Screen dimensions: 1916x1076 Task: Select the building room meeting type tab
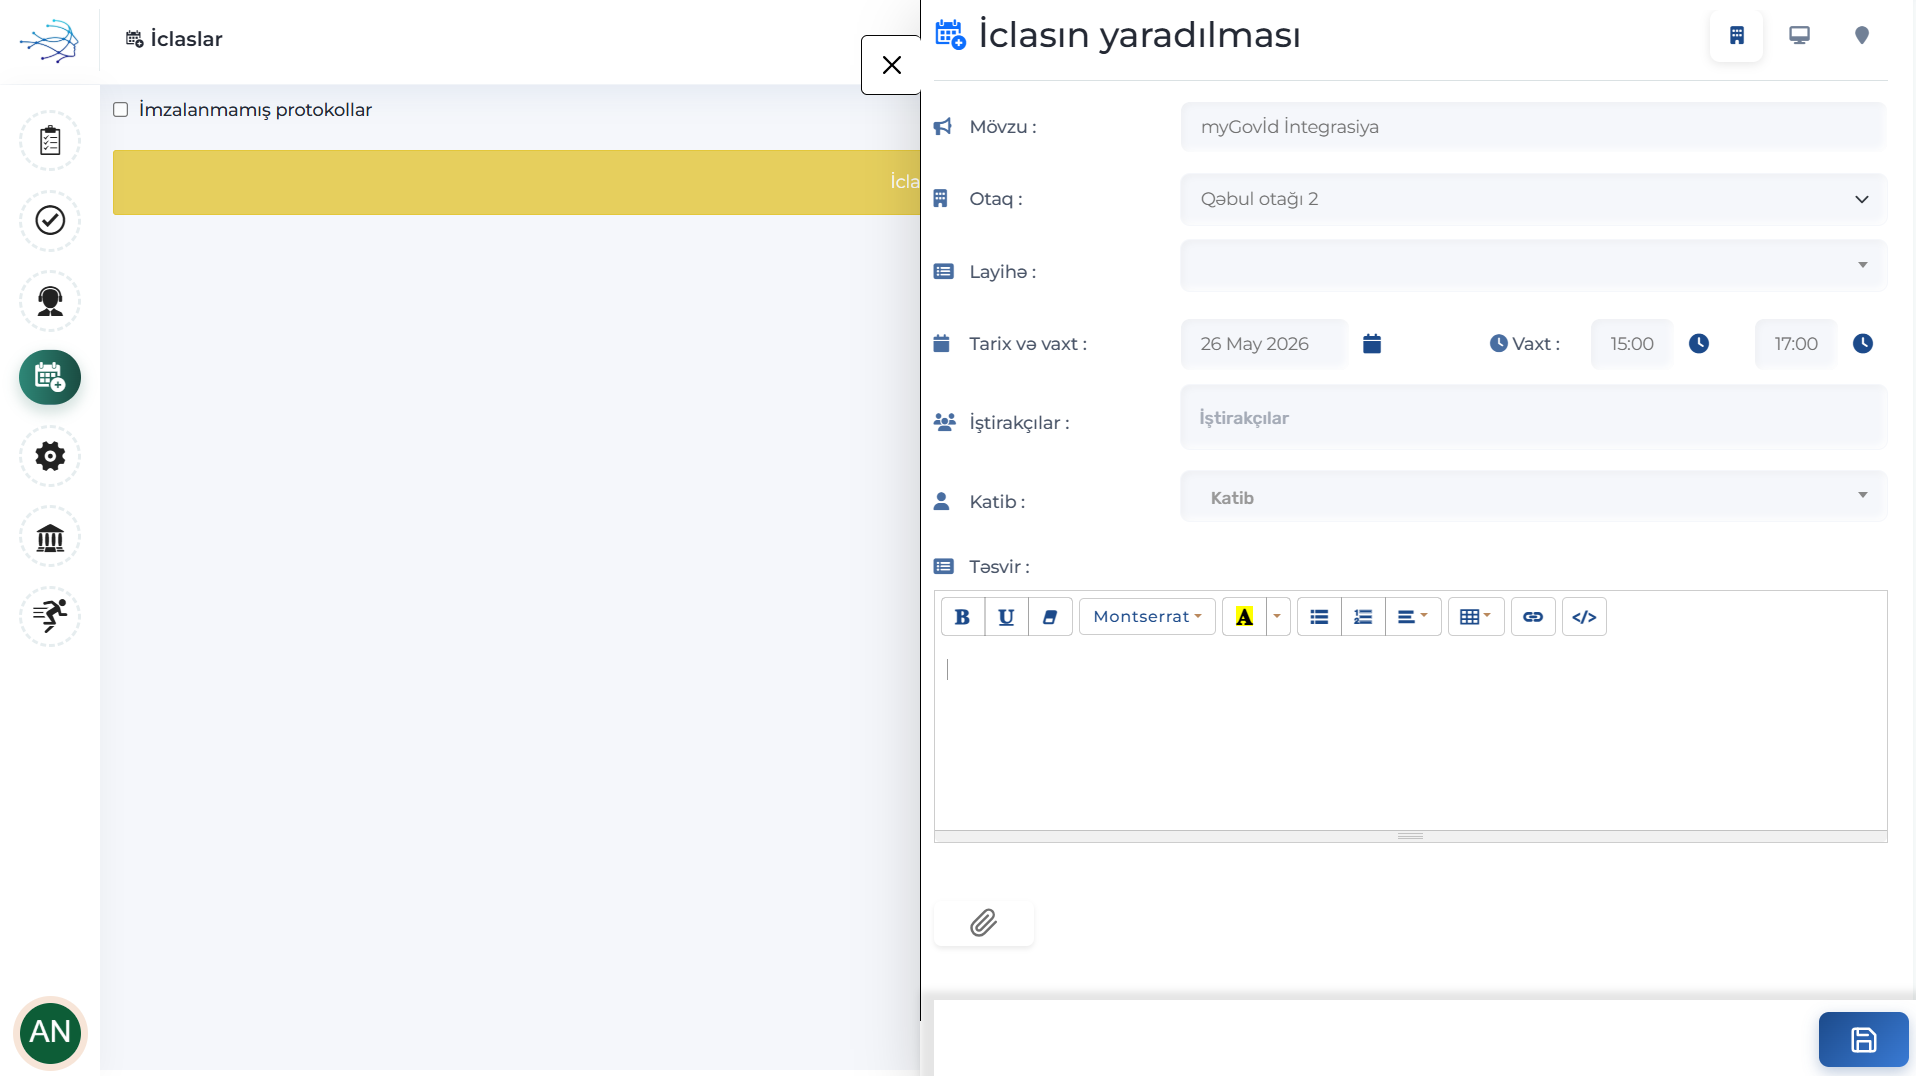(x=1736, y=36)
